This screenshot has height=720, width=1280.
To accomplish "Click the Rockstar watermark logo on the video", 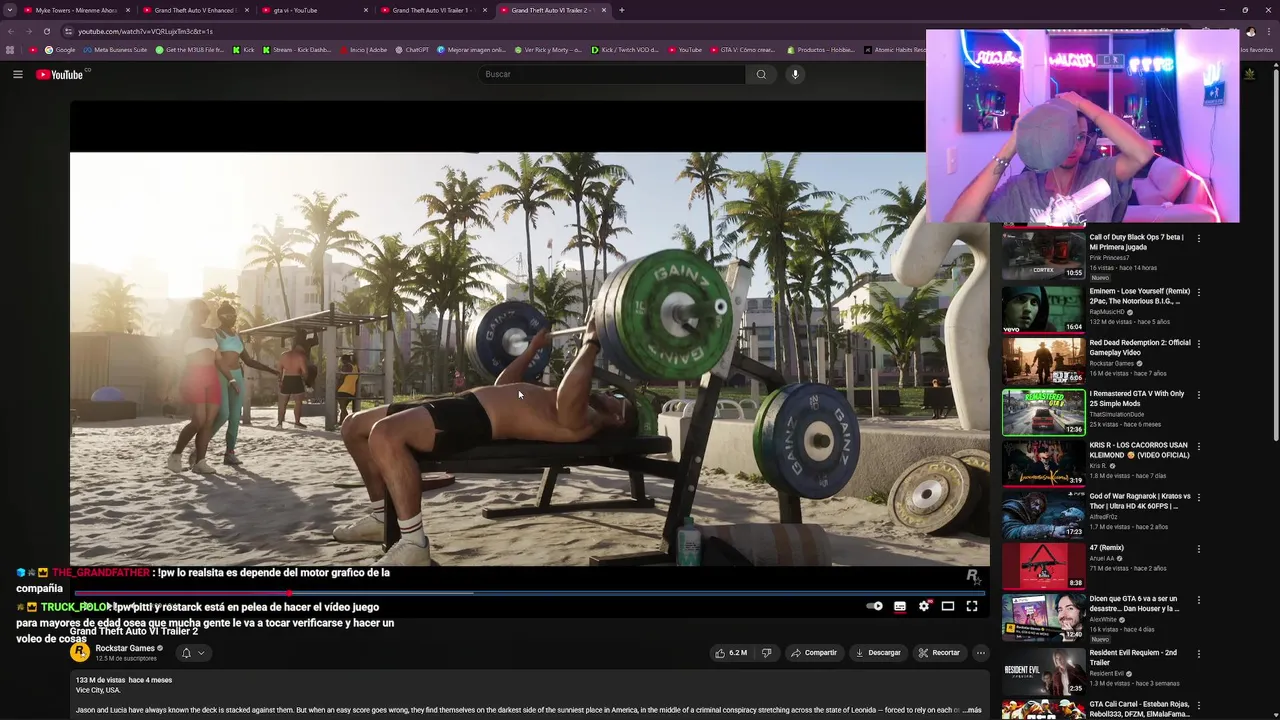I will [972, 576].
